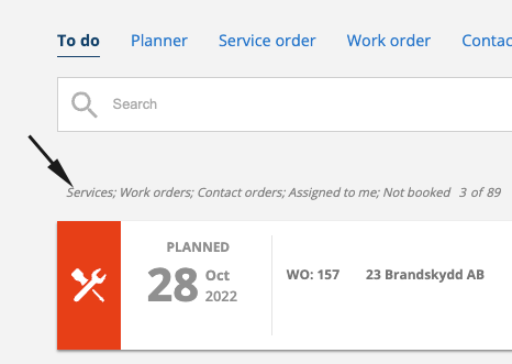The width and height of the screenshot is (512, 364).
Task: Open the partially visible Contact tab
Action: [x=487, y=41]
